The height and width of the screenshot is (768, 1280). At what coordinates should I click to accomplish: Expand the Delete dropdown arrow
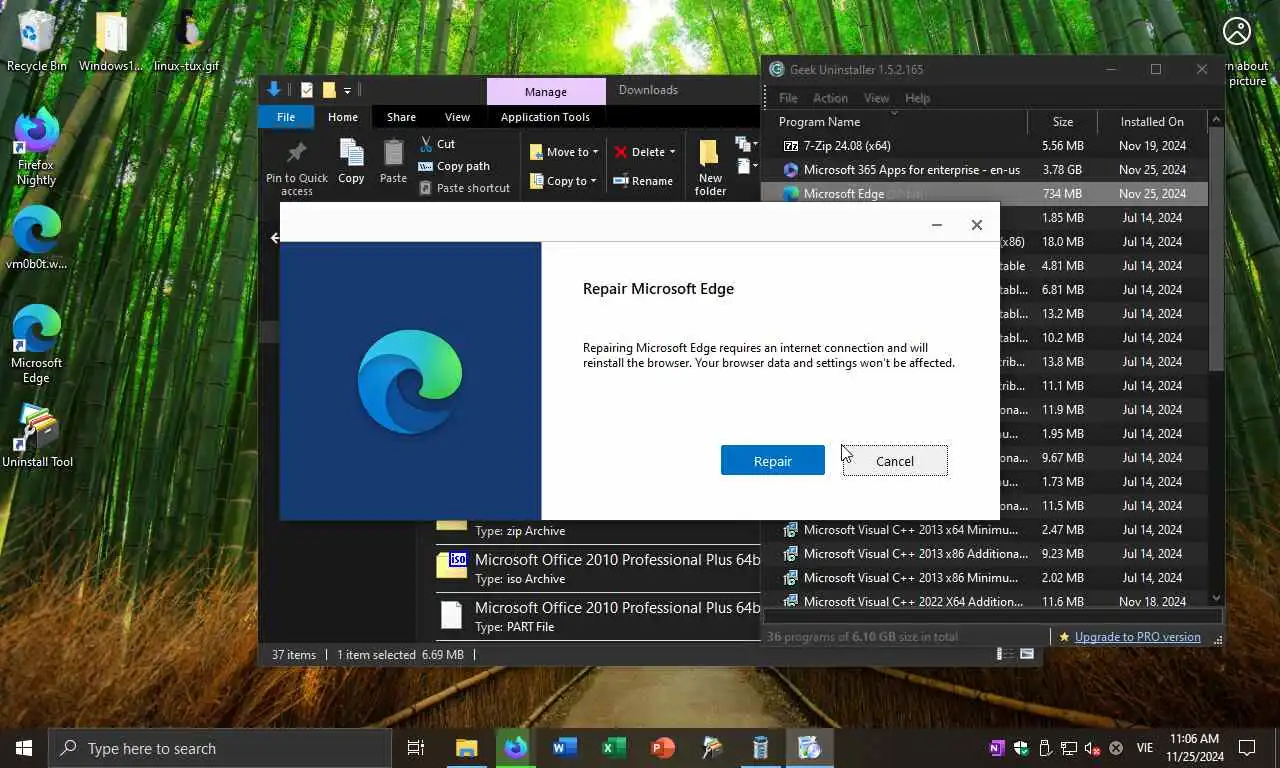click(x=672, y=152)
